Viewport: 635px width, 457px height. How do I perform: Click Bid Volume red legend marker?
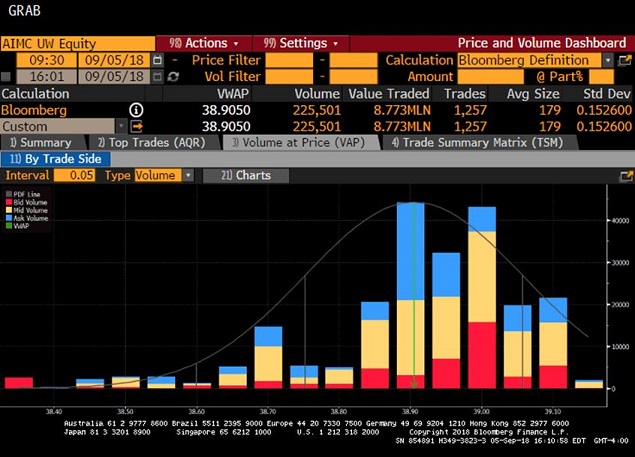(x=9, y=202)
